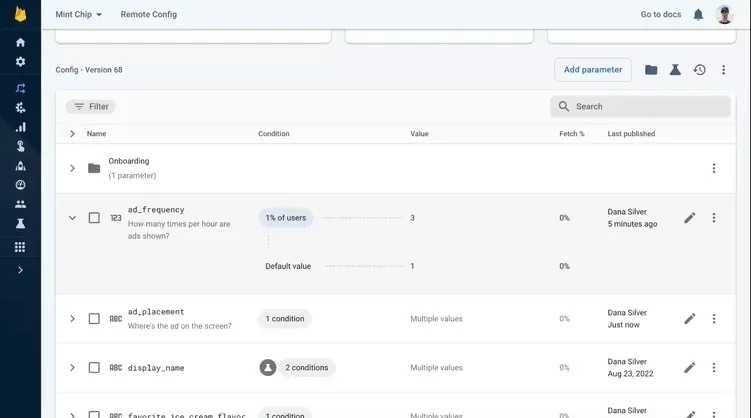Click display_name 2 conditions chip
The height and width of the screenshot is (418, 751).
point(307,368)
